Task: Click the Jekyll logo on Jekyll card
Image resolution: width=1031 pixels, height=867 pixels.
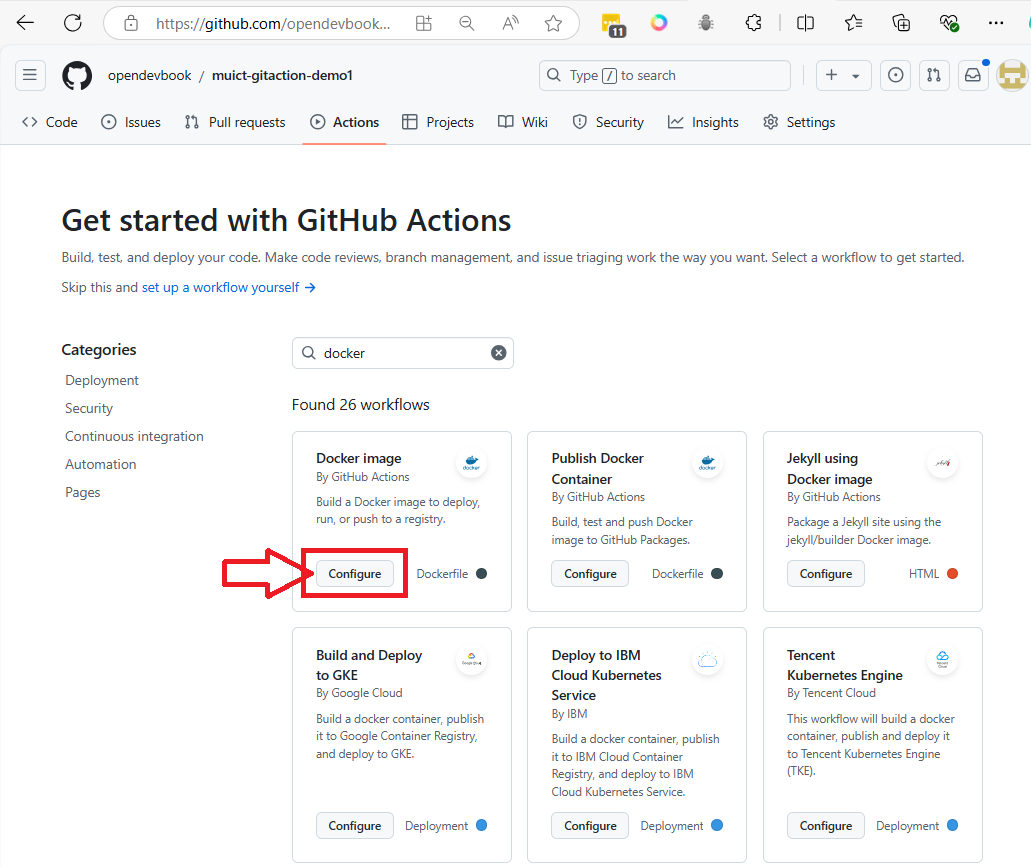Action: click(x=943, y=463)
